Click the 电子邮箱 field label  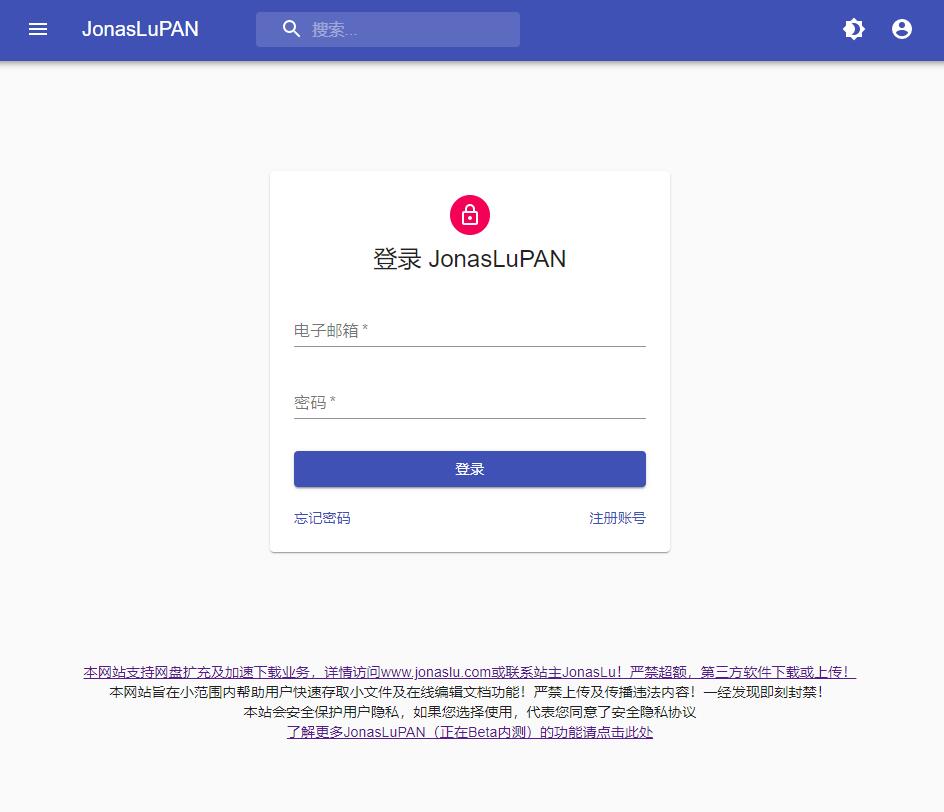coord(331,330)
